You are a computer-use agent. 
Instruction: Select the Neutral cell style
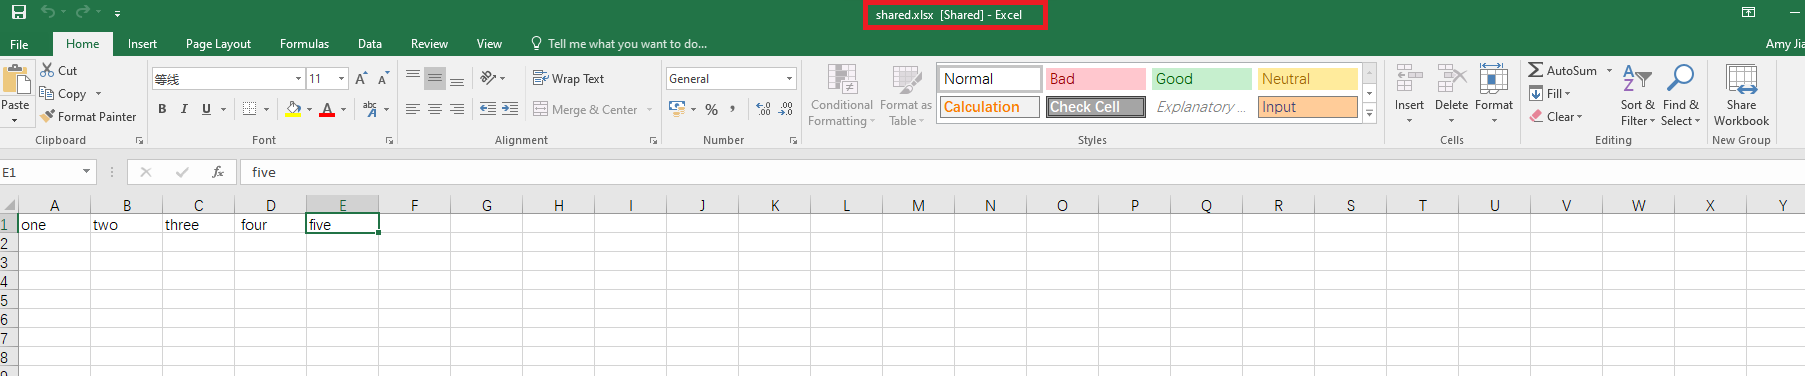pos(1307,79)
